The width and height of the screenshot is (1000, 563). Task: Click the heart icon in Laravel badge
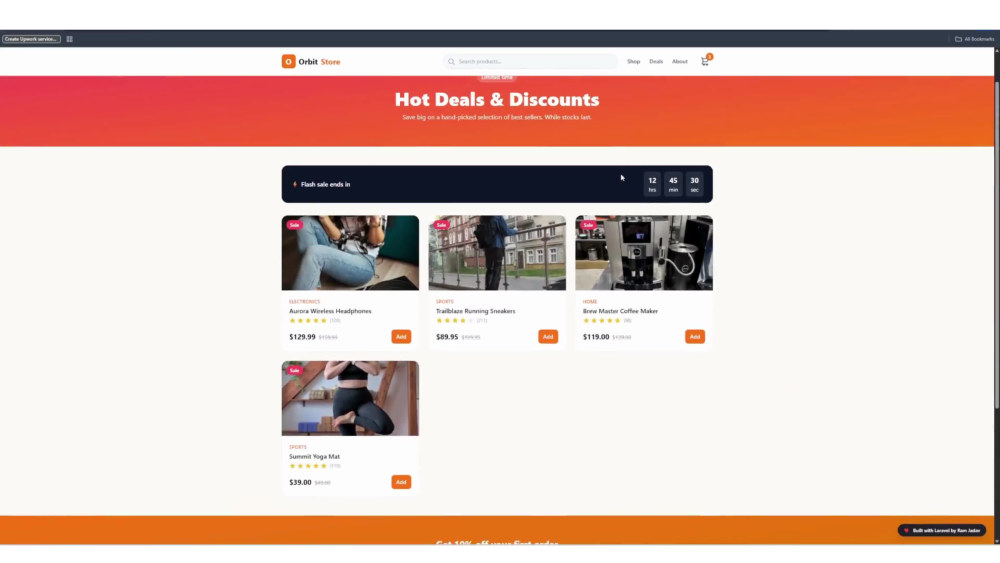tap(906, 530)
